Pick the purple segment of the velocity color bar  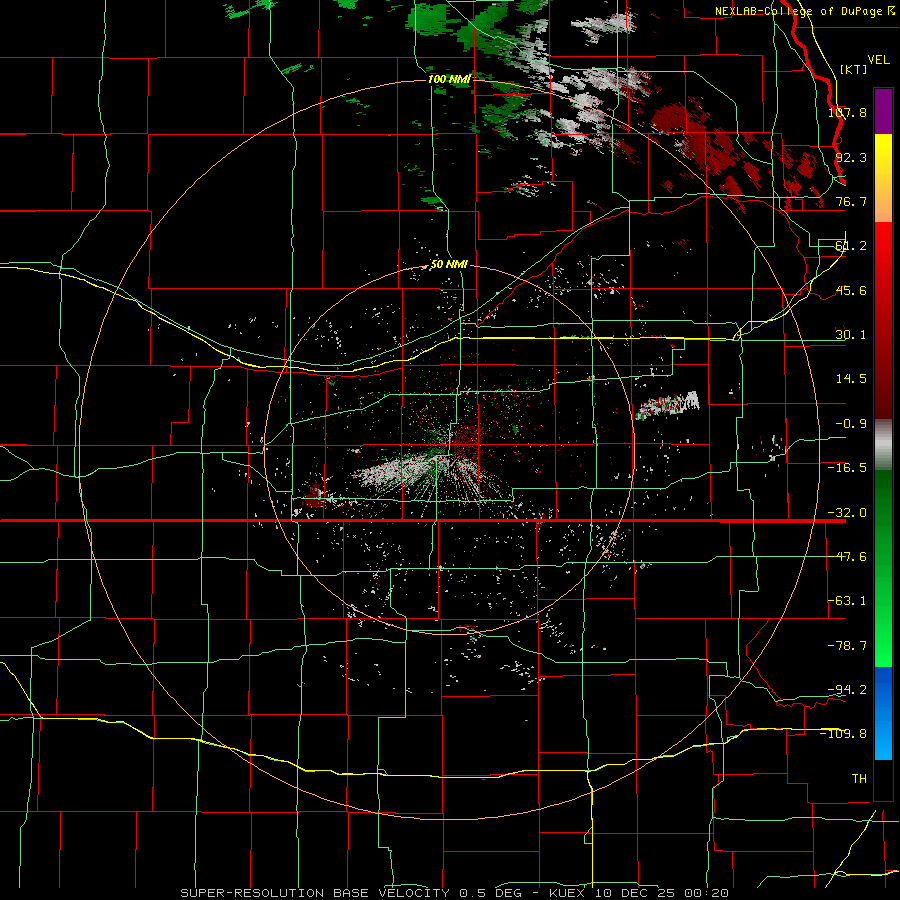(883, 111)
